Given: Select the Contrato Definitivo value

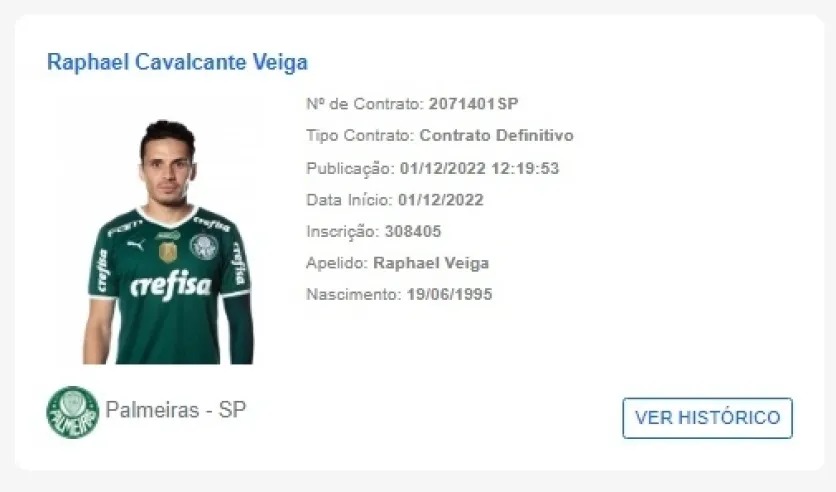Looking at the screenshot, I should [x=496, y=135].
